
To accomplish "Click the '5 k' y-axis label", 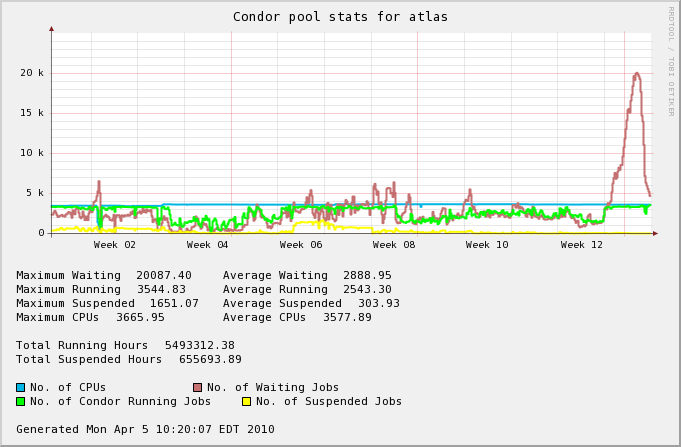I will [35, 193].
